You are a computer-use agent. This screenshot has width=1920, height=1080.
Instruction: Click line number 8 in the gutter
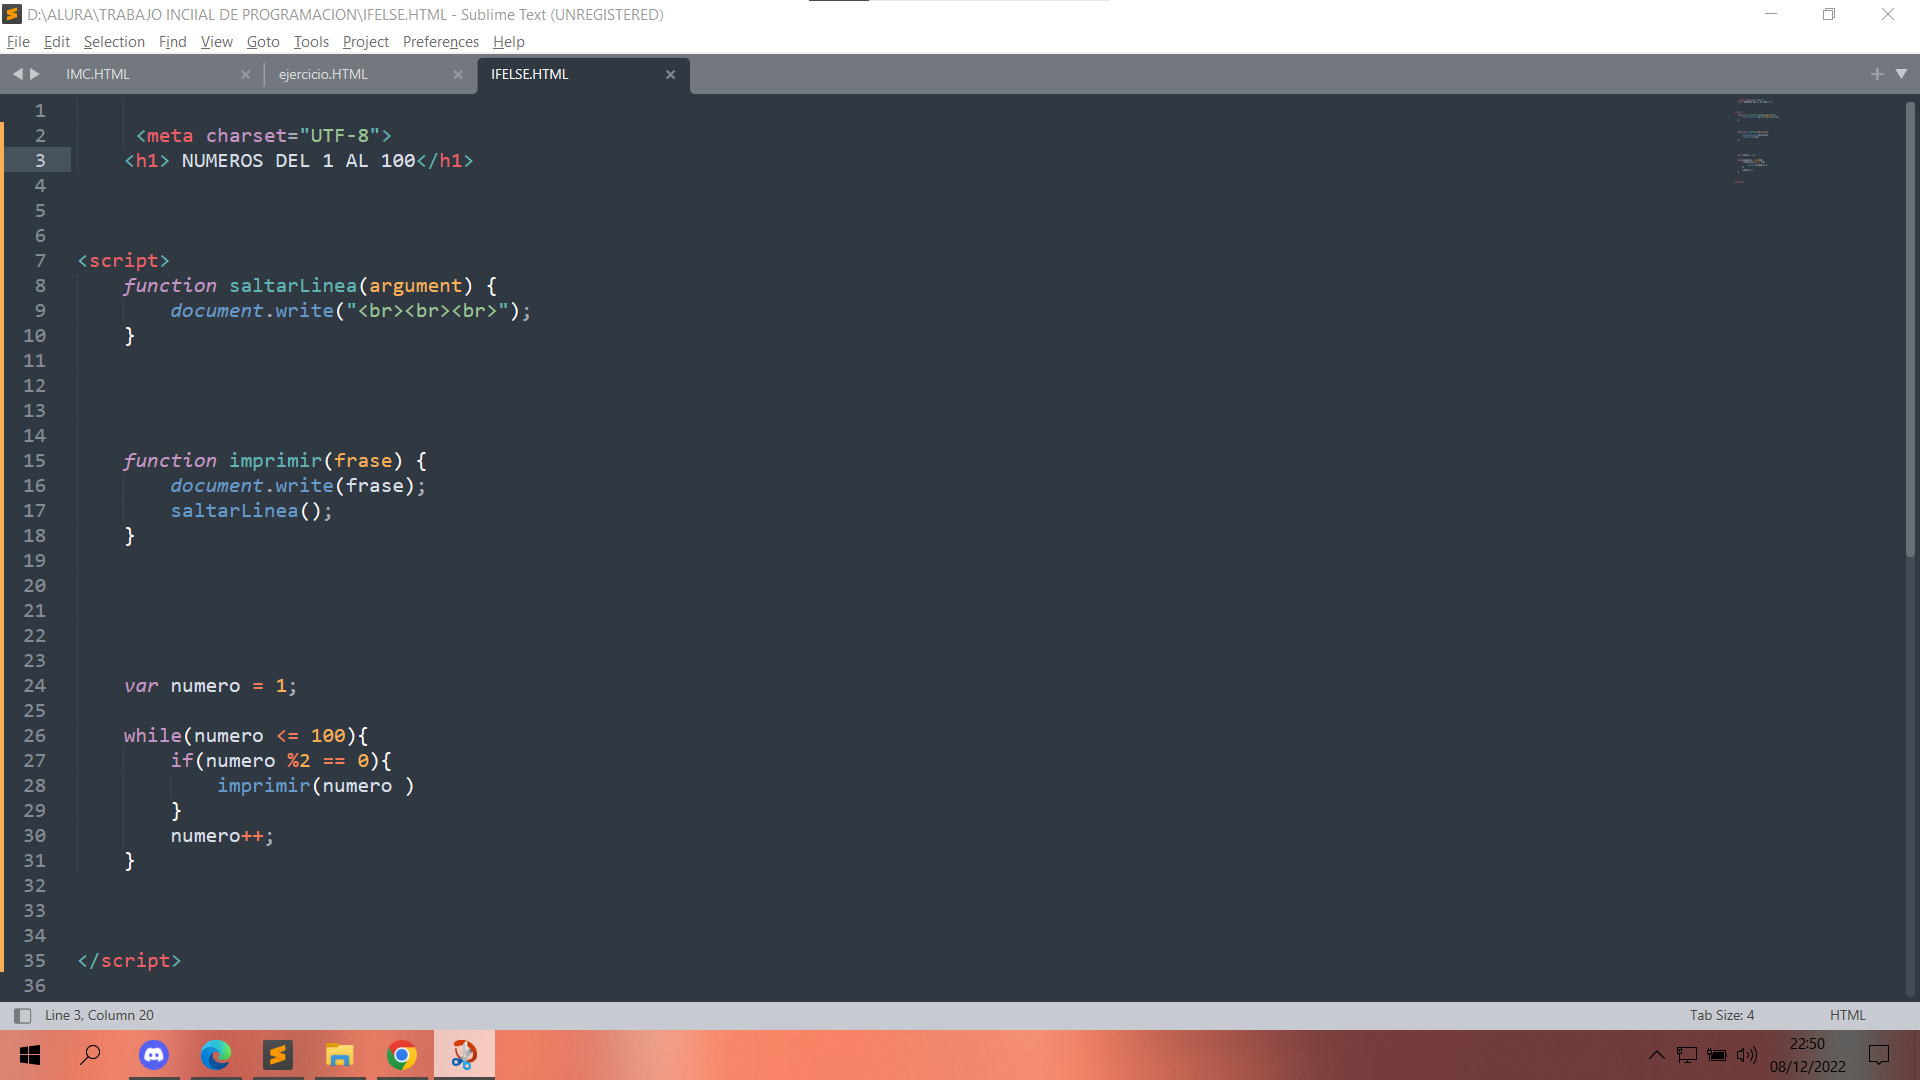(x=40, y=286)
